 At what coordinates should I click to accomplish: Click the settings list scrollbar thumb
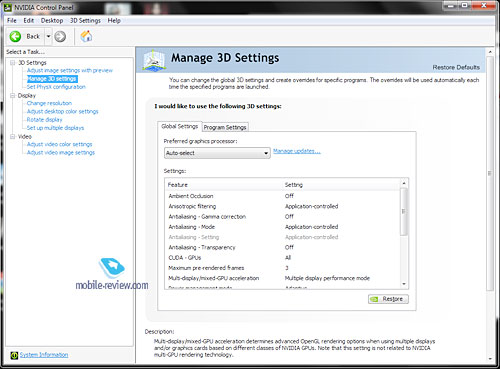tap(404, 212)
